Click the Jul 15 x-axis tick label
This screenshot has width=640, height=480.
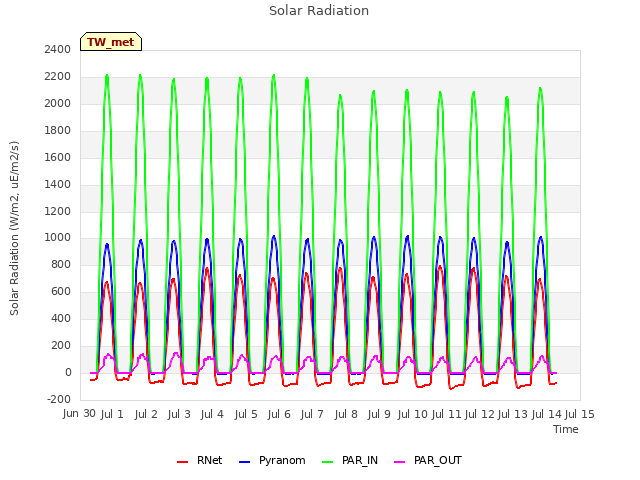coord(580,414)
